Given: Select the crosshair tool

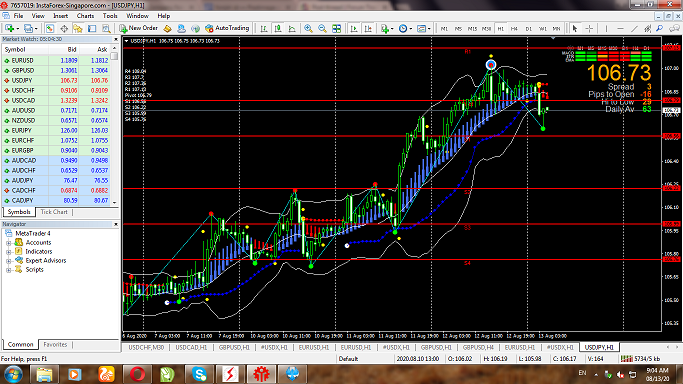Looking at the screenshot, I should coord(589,28).
